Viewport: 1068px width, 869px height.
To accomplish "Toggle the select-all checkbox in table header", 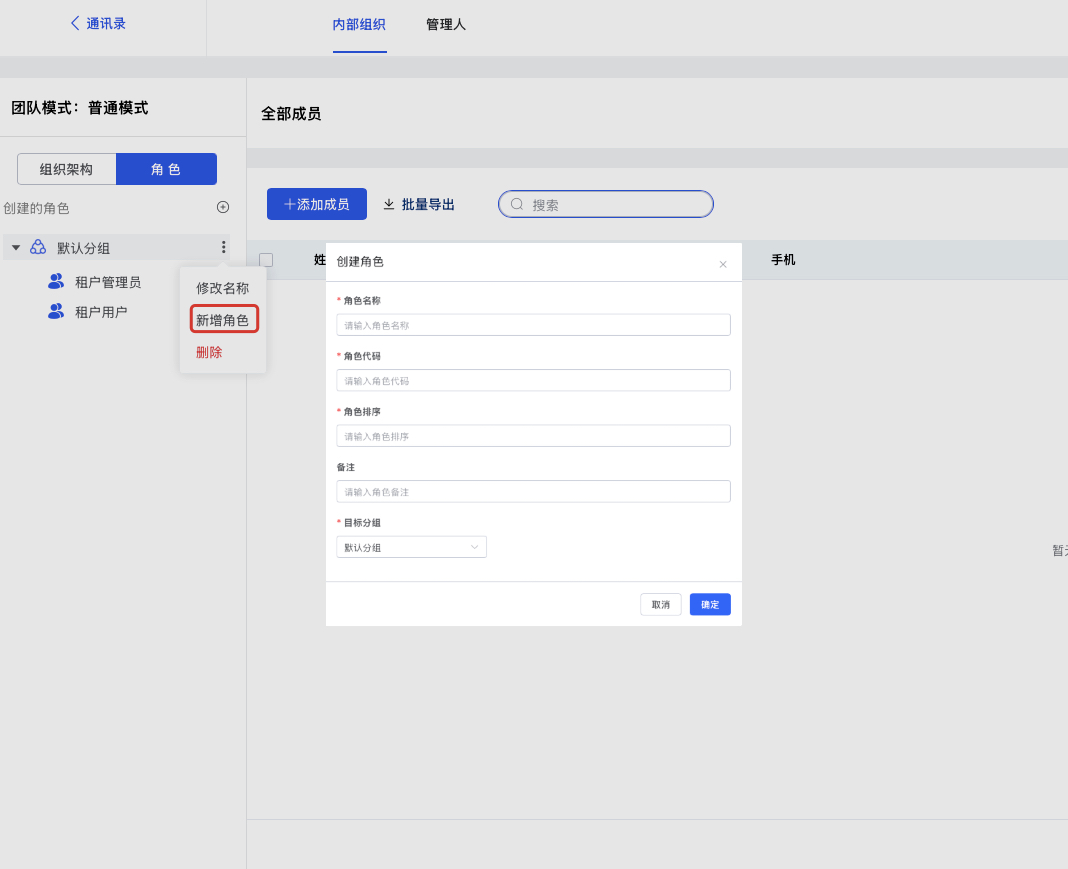I will pyautogui.click(x=266, y=260).
